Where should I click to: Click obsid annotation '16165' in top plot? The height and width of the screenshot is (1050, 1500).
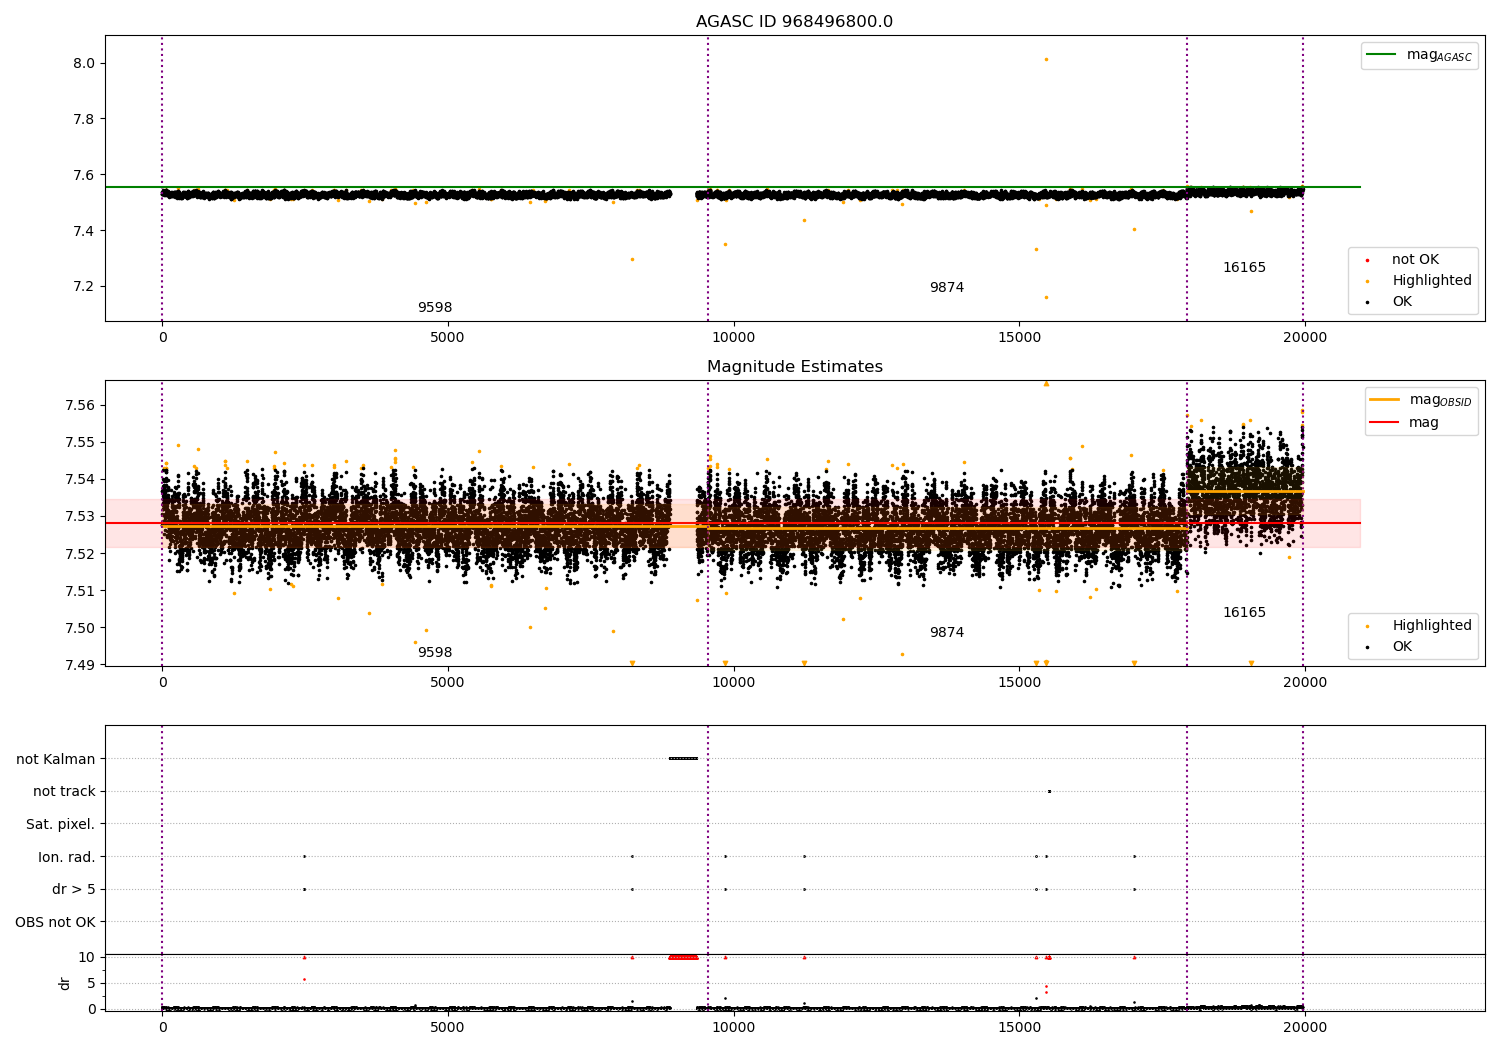1244,268
